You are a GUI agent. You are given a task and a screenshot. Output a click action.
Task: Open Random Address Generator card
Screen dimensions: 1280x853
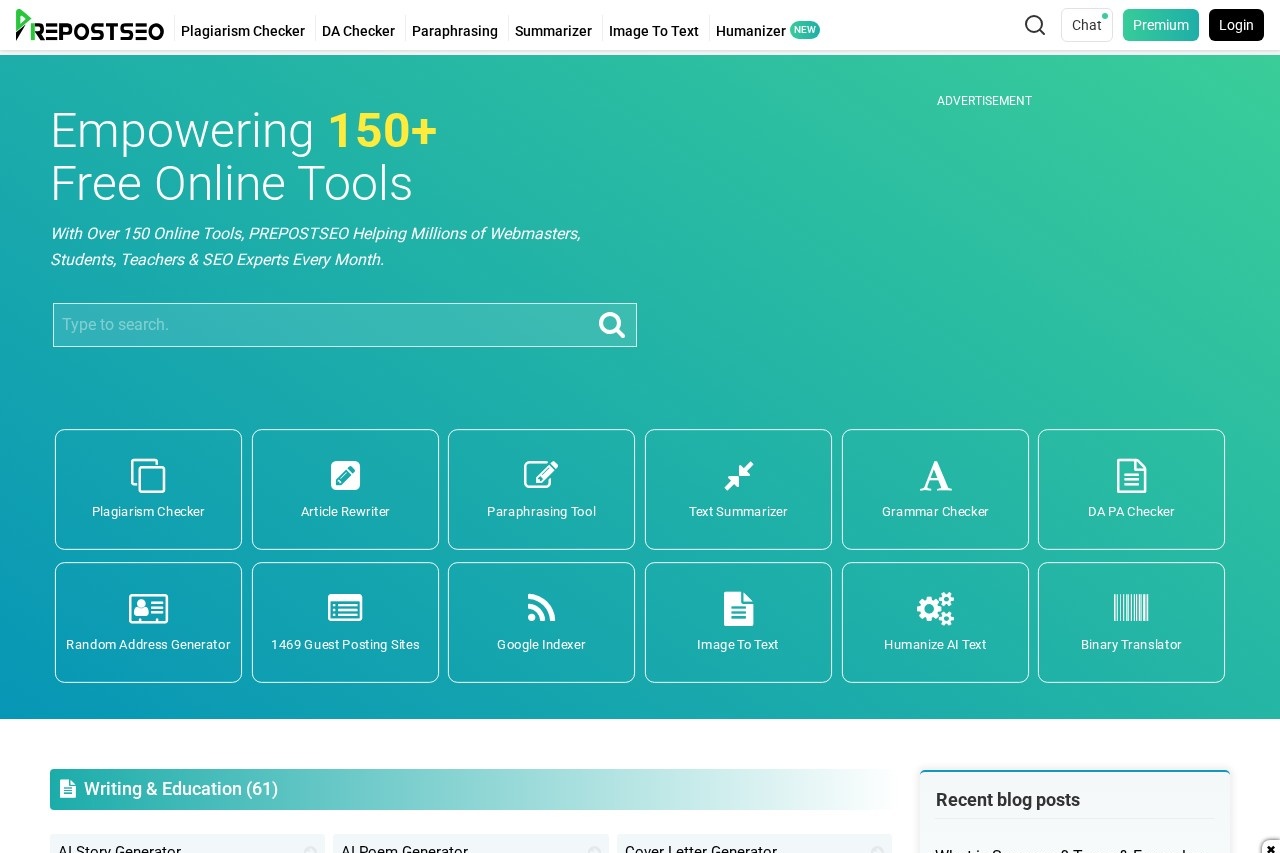(x=148, y=622)
